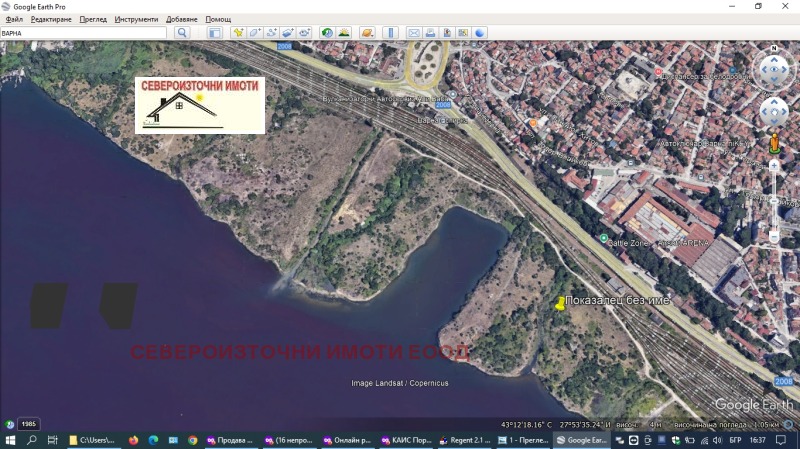Click the БГР language indicator
800x449 pixels.
pyautogui.click(x=735, y=440)
